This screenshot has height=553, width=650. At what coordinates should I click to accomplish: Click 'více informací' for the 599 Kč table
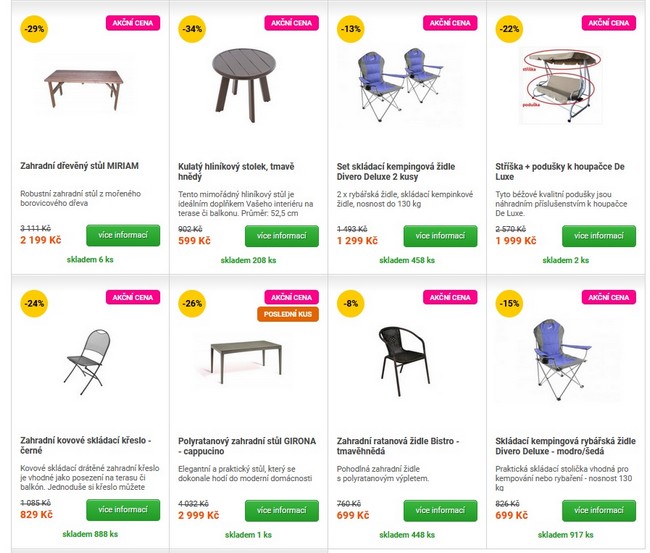[x=281, y=236]
